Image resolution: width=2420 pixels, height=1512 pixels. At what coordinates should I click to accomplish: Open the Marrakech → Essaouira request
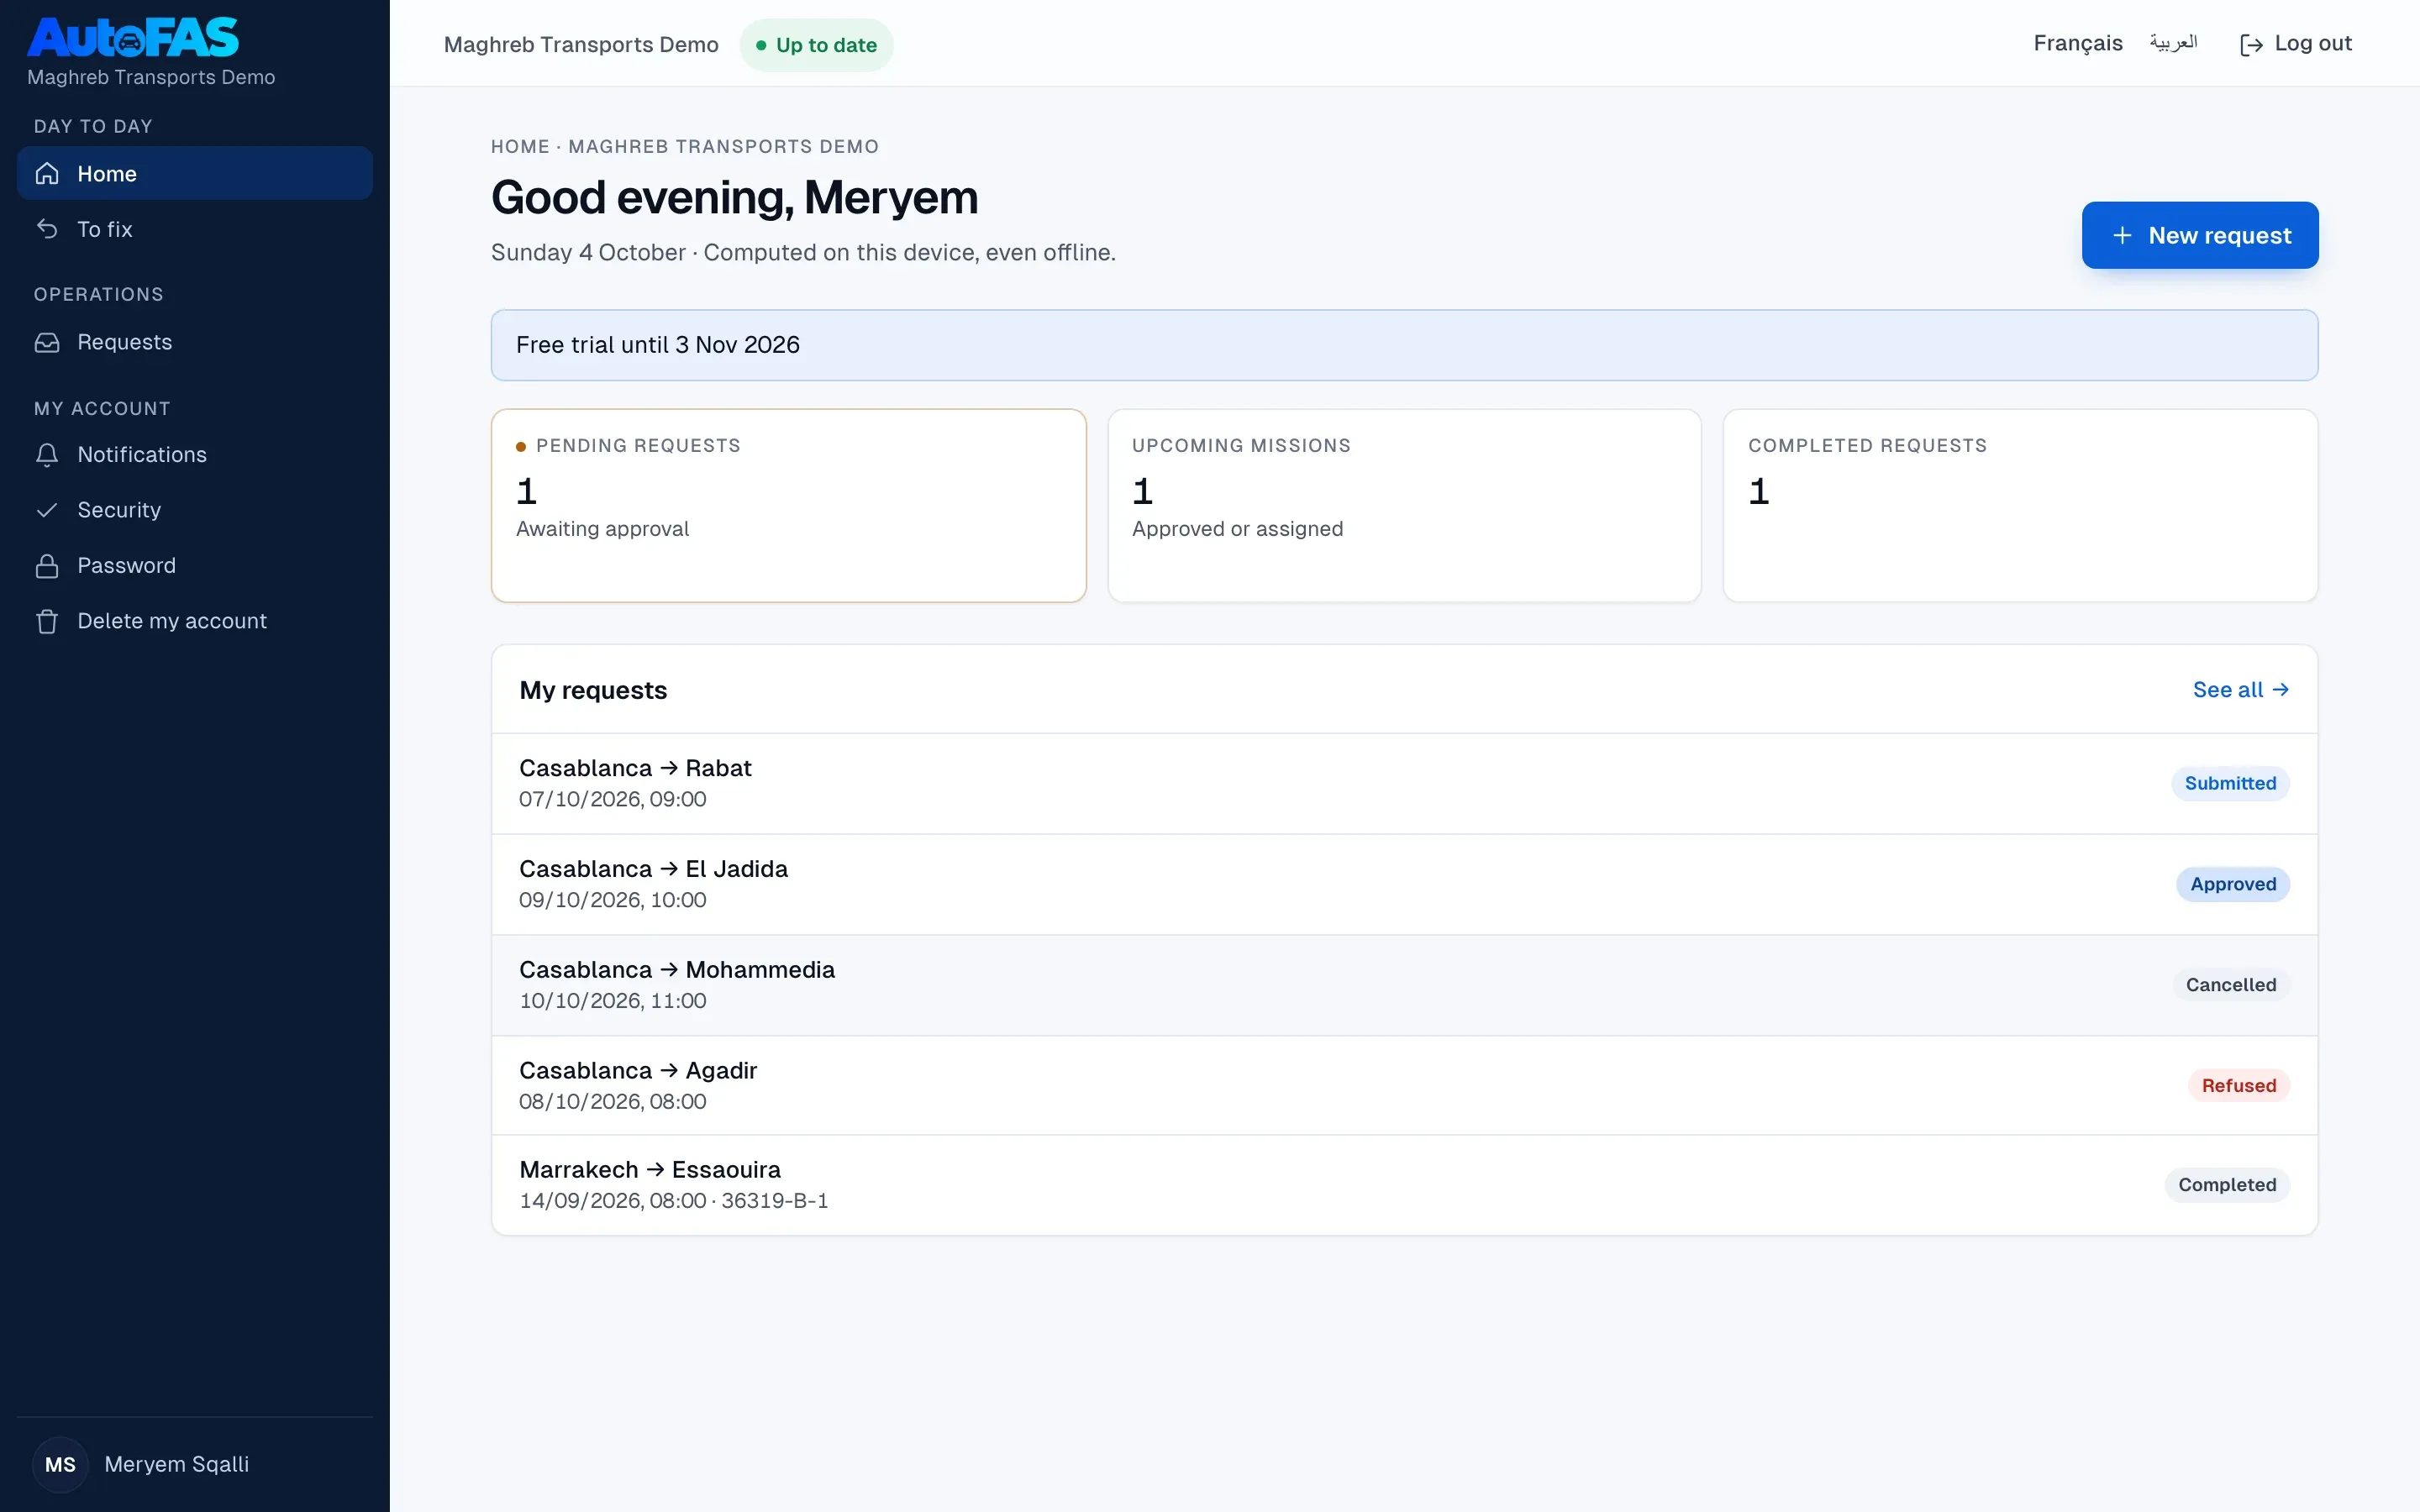tap(1404, 1185)
